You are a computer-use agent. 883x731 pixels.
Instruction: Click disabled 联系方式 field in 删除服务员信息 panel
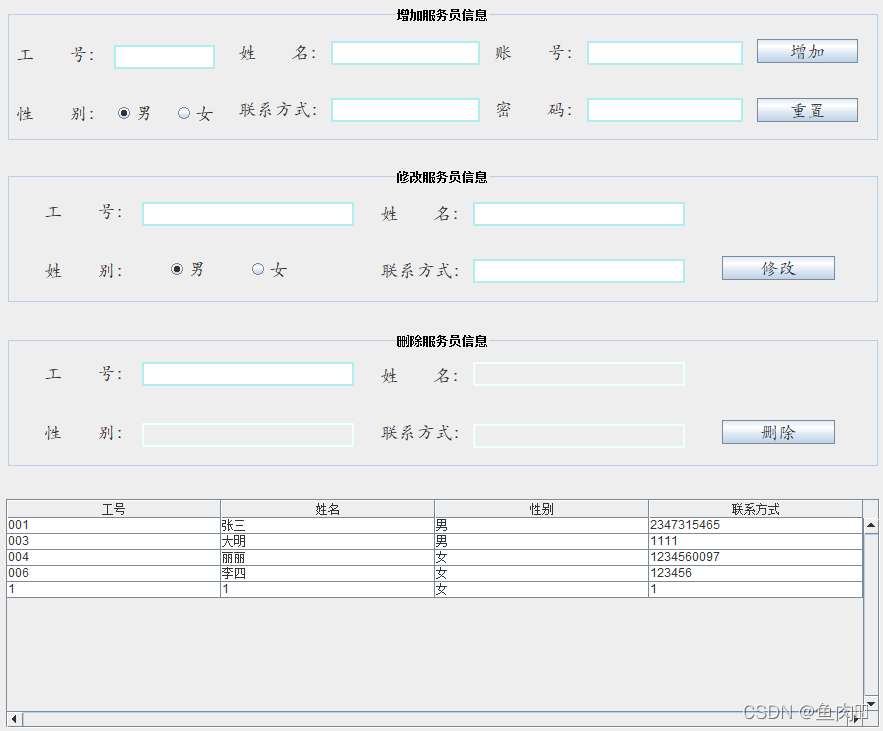579,436
